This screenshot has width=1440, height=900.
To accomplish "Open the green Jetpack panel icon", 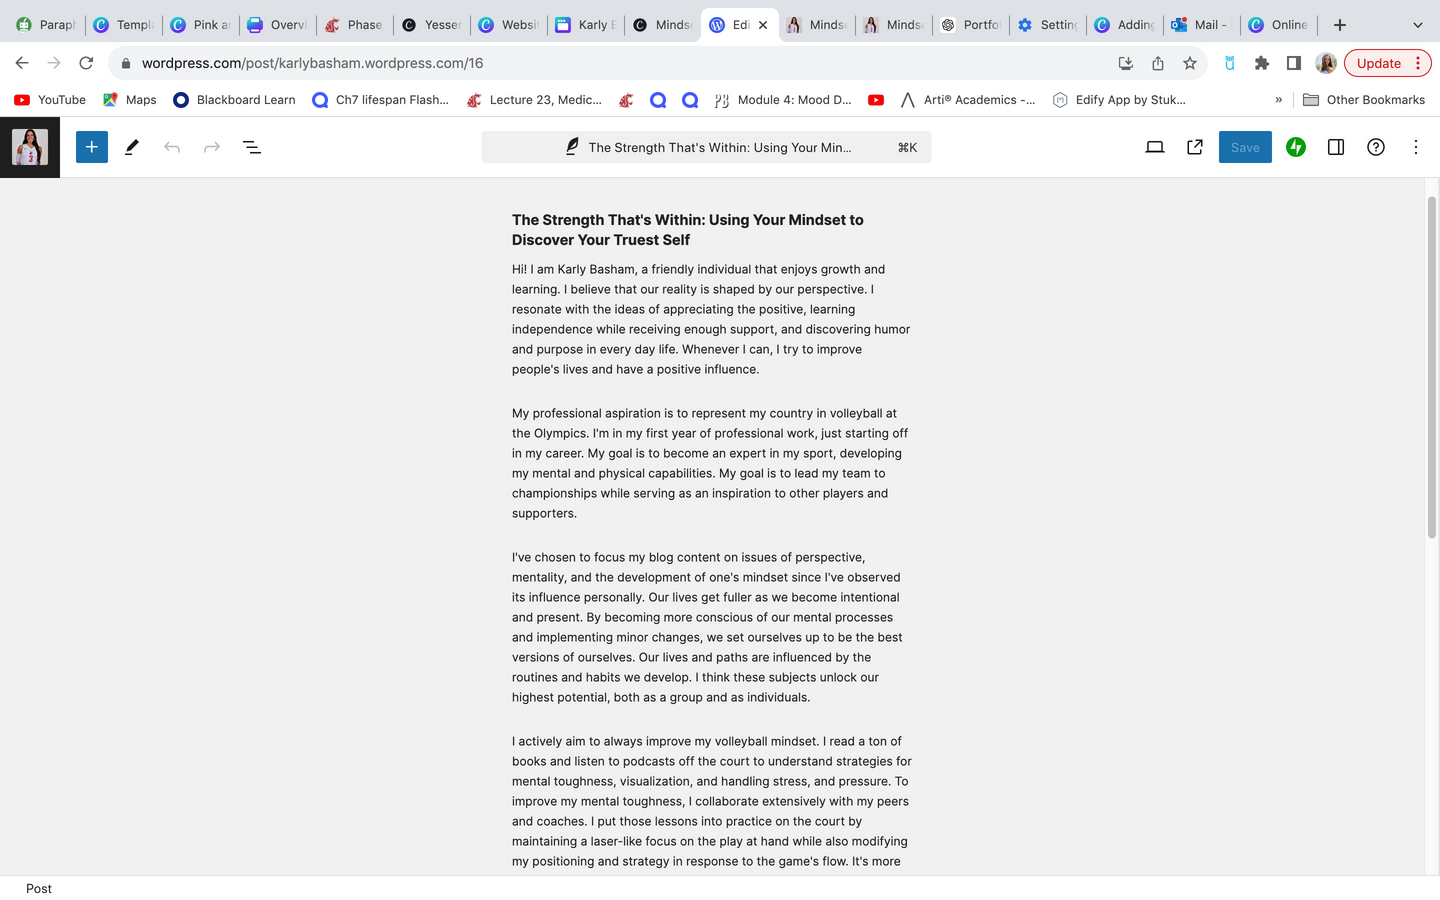I will (x=1295, y=147).
